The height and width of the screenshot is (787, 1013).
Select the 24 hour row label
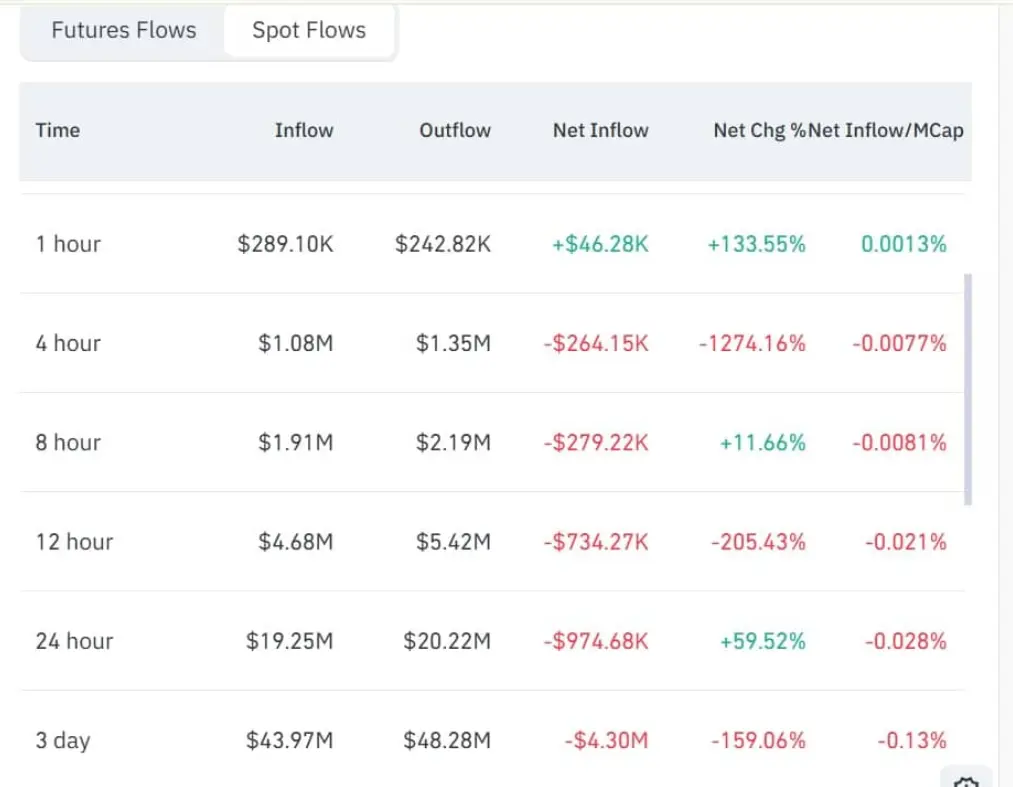pos(74,641)
